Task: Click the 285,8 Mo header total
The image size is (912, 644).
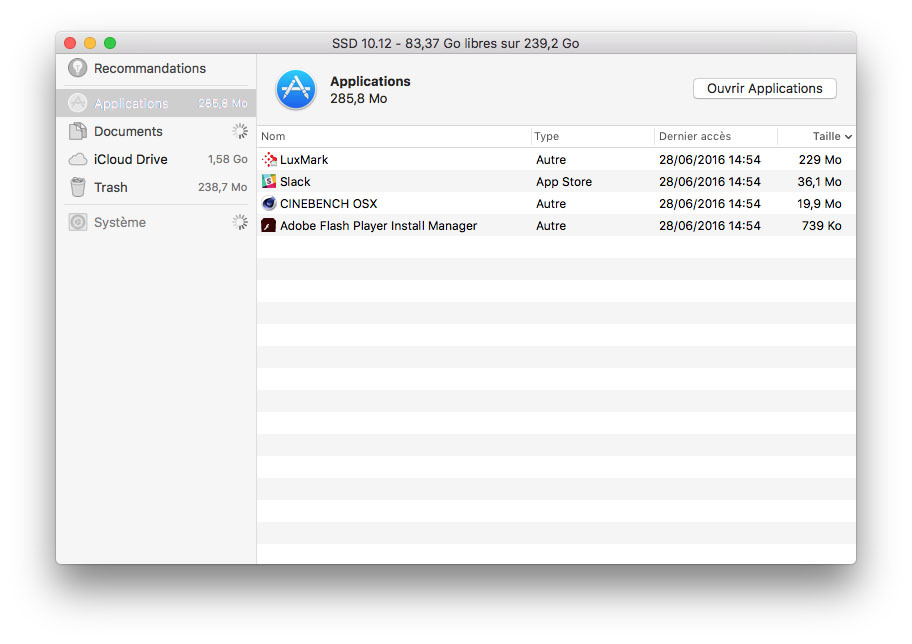Action: pos(358,99)
